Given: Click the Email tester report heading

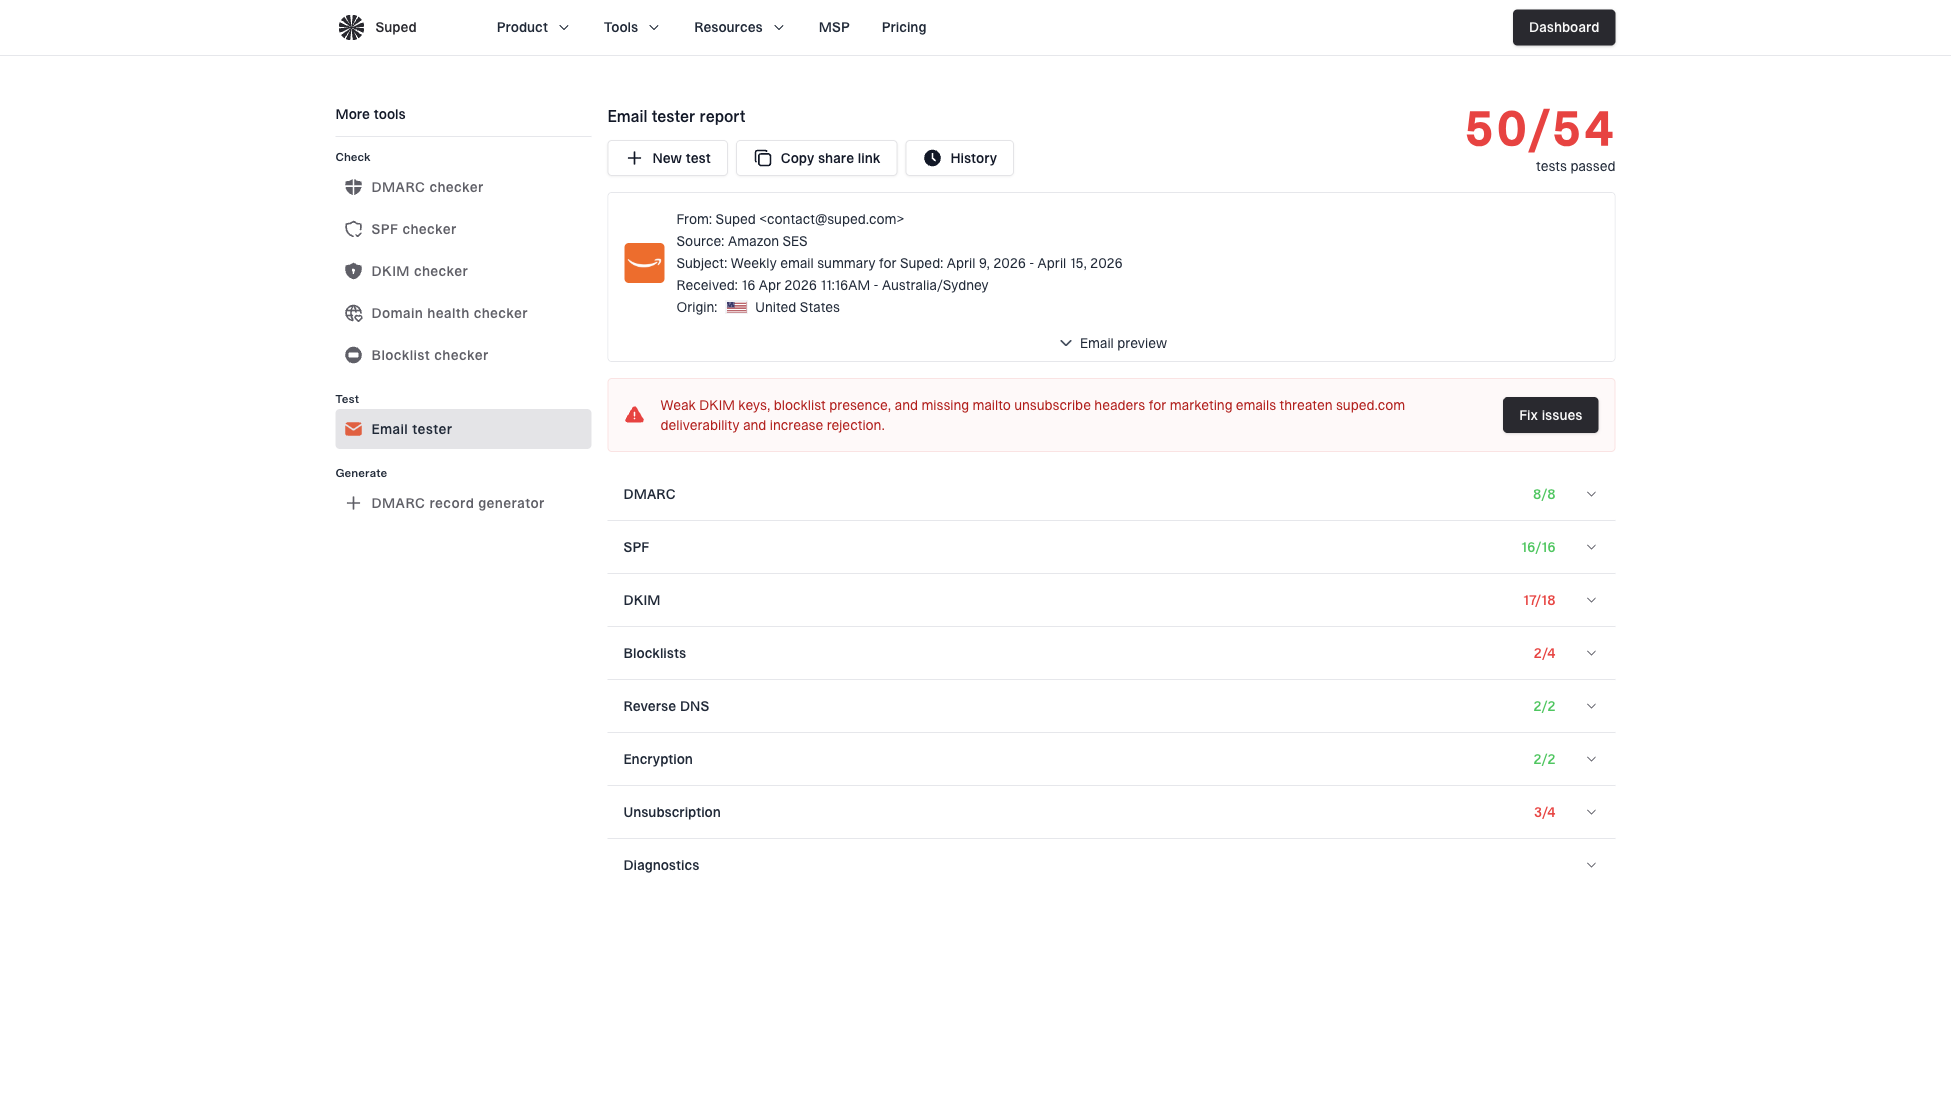Looking at the screenshot, I should point(676,116).
